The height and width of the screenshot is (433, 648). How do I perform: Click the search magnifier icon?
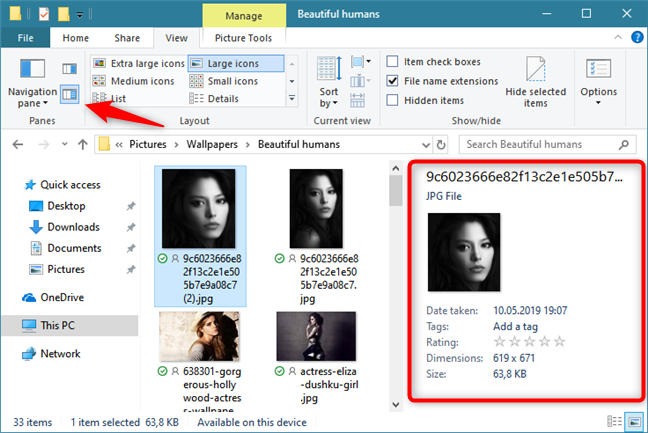point(624,144)
